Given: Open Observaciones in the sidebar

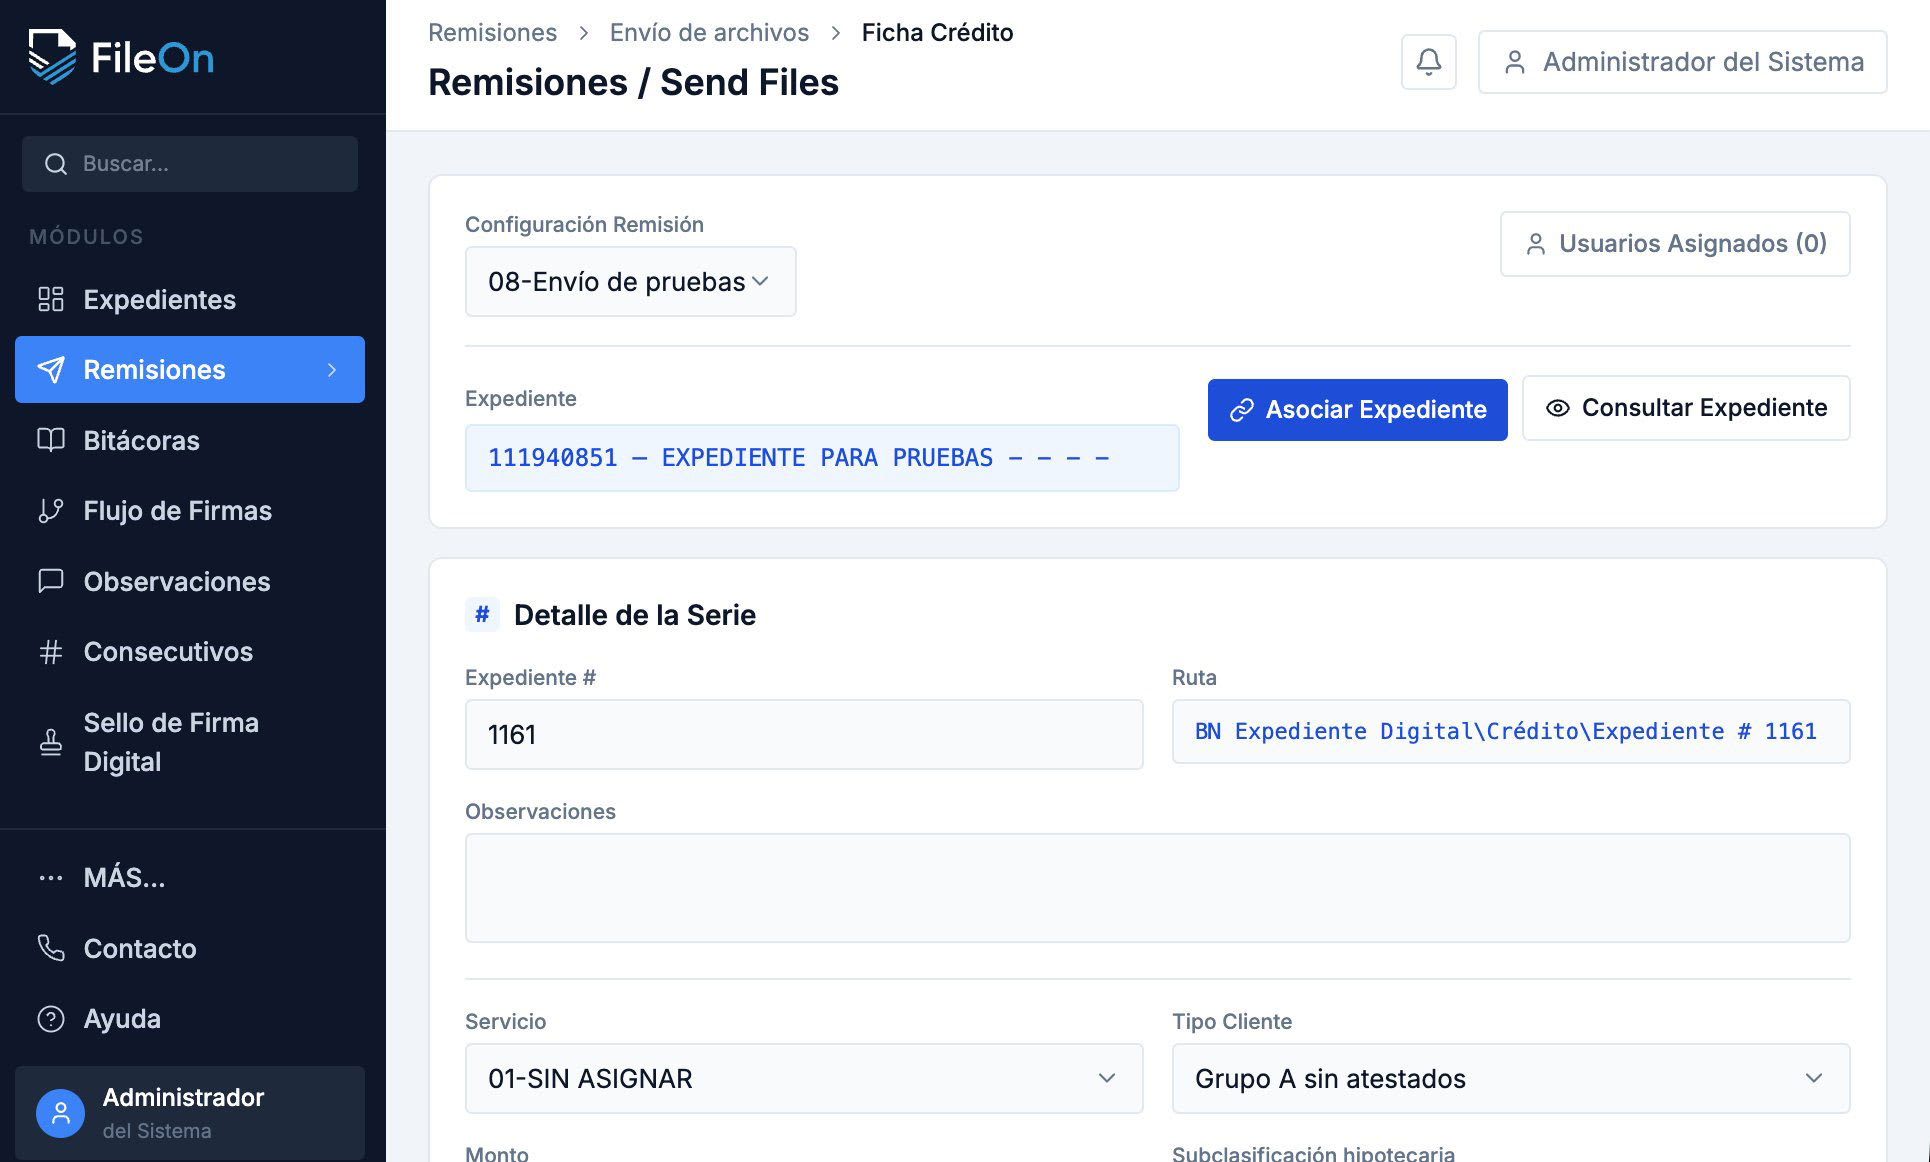Looking at the screenshot, I should coord(190,581).
